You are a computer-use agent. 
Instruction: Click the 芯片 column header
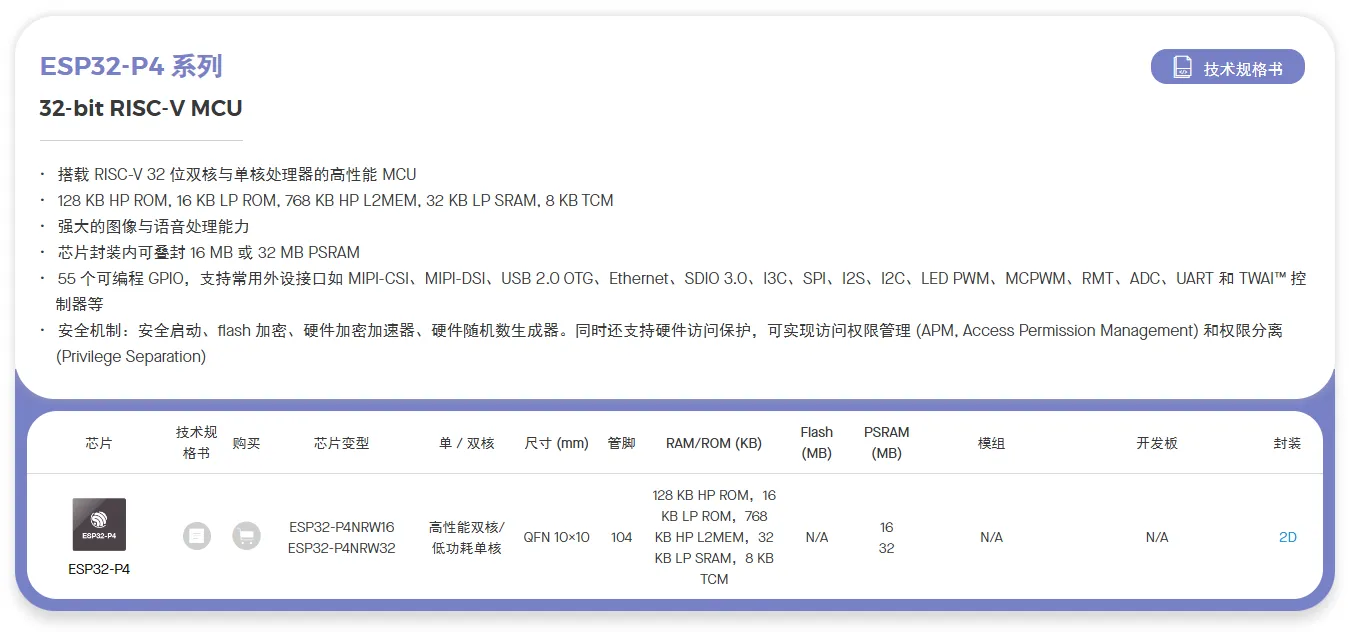pyautogui.click(x=98, y=442)
